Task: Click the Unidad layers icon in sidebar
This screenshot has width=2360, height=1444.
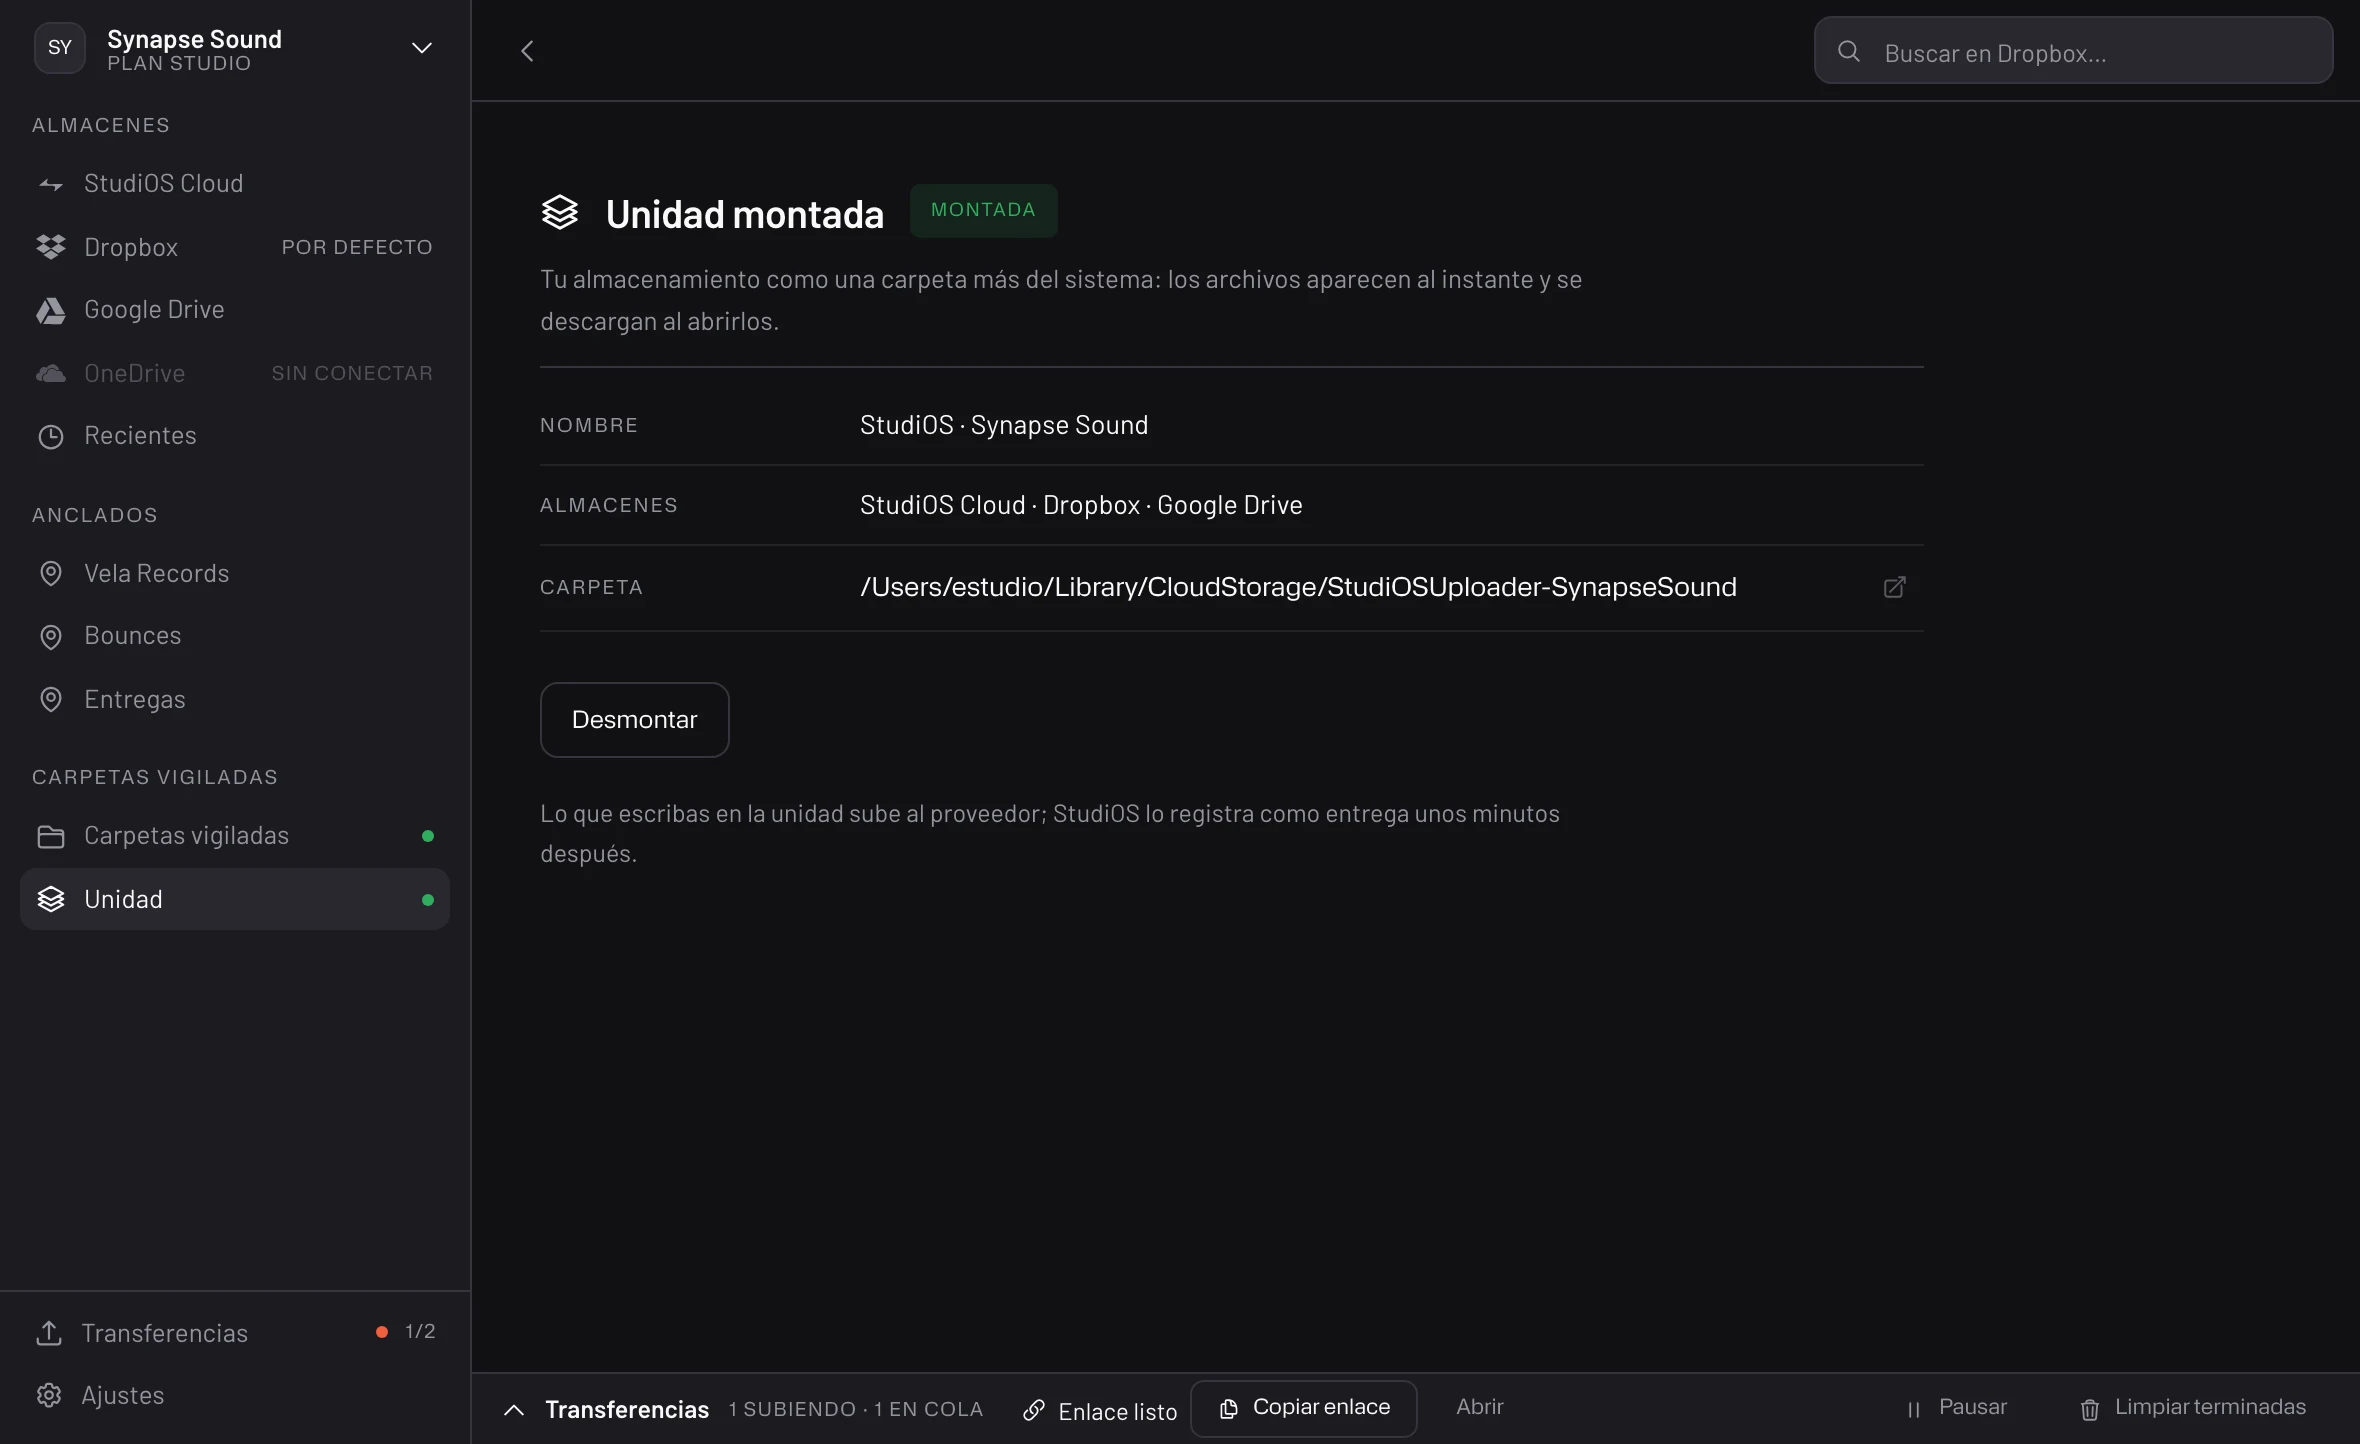Action: (x=51, y=899)
